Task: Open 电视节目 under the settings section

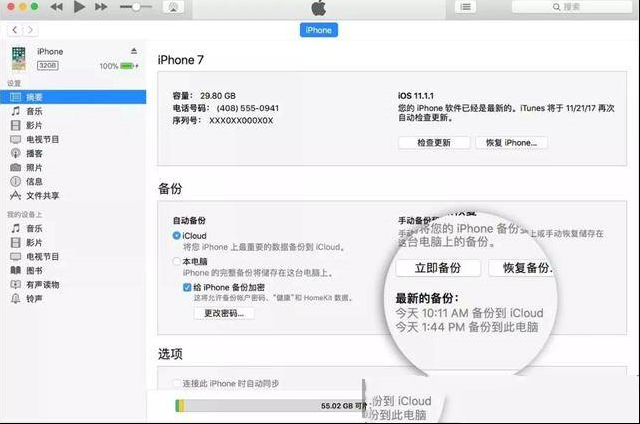Action: click(x=73, y=139)
